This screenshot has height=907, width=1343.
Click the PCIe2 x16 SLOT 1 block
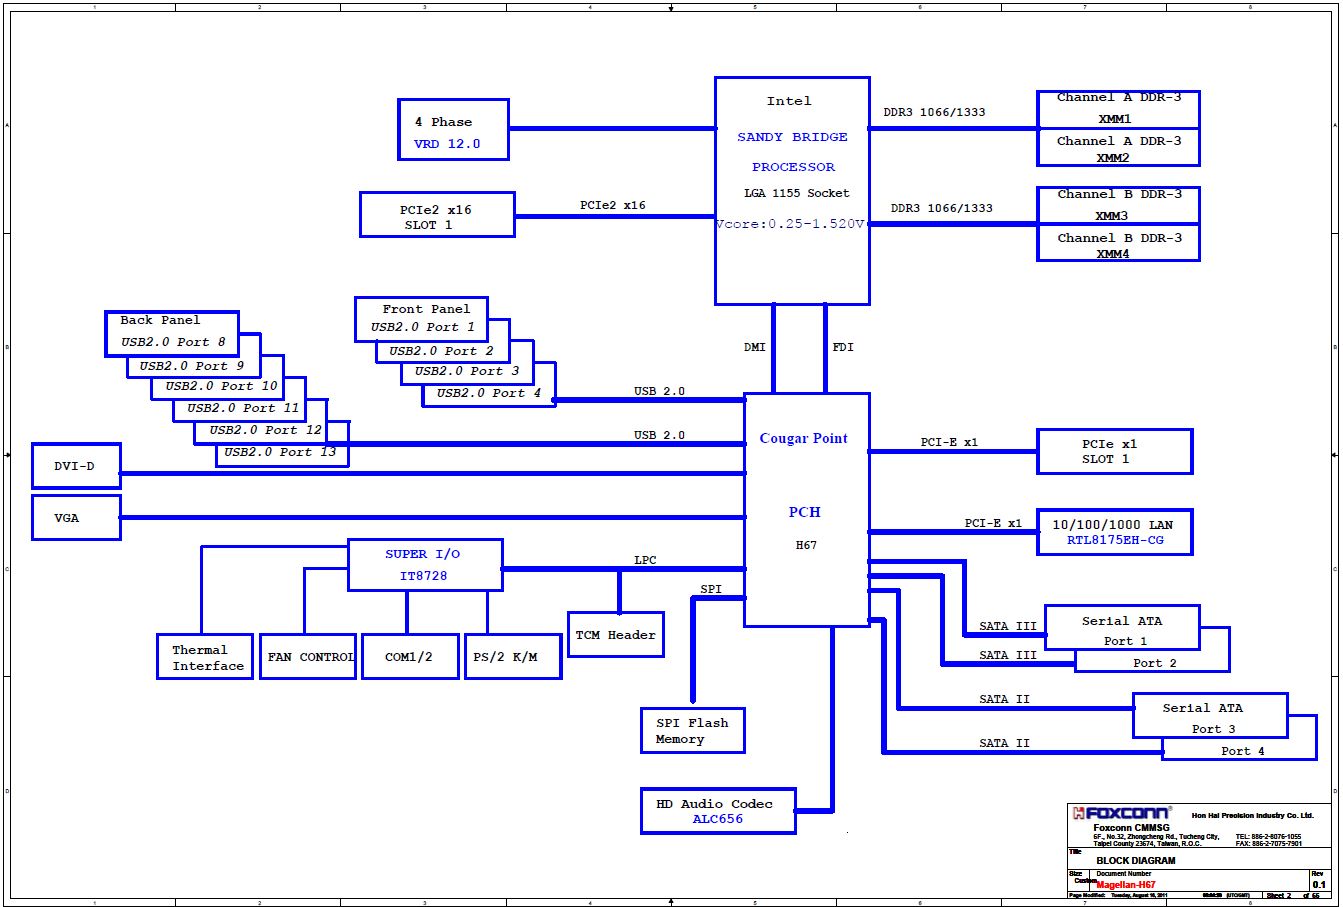pyautogui.click(x=437, y=215)
